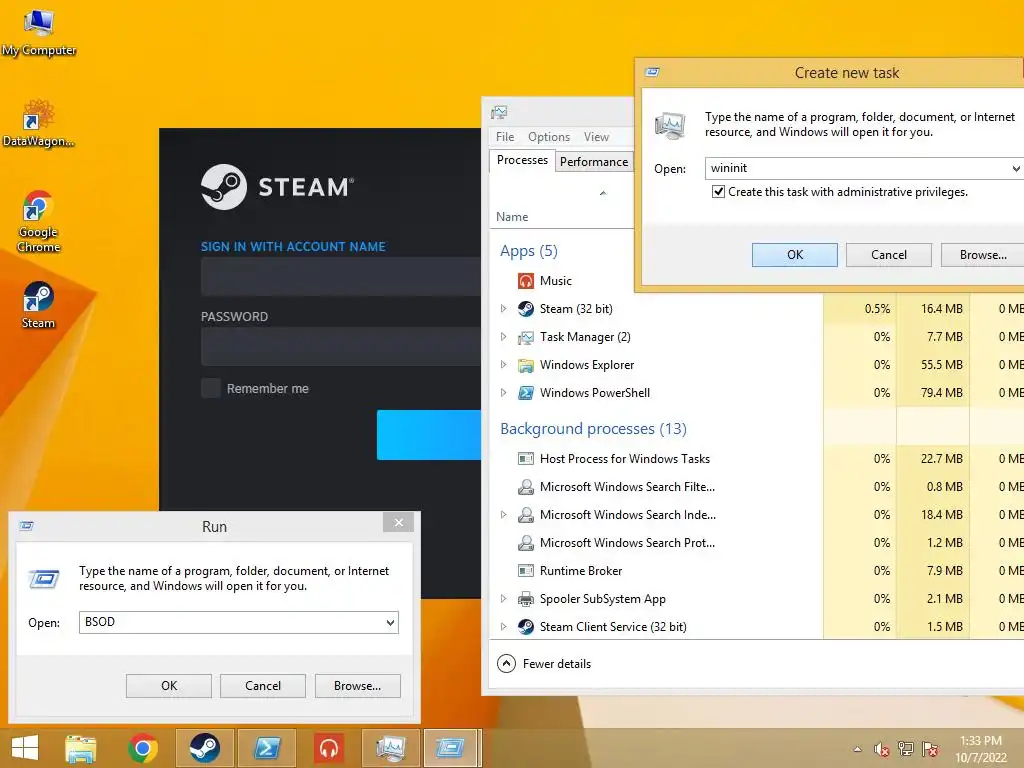
Task: Close the Run dialog
Action: point(398,522)
